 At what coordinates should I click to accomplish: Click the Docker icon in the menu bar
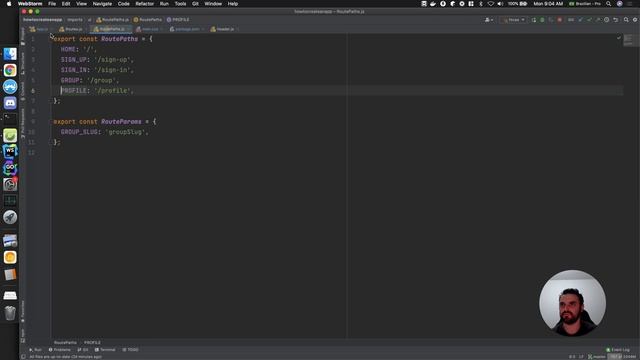coord(433,4)
